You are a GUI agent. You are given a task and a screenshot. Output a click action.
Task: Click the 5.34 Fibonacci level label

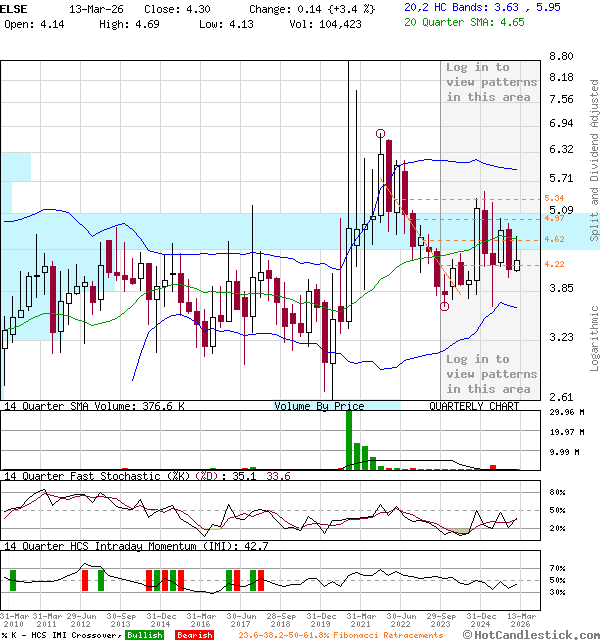point(554,198)
